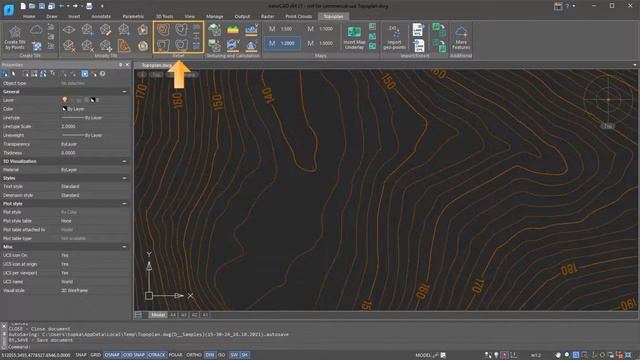Screen dimensions: 640x360
Task: Click the top-left eye-shaped icon in Modify TIN
Action: 69,29
